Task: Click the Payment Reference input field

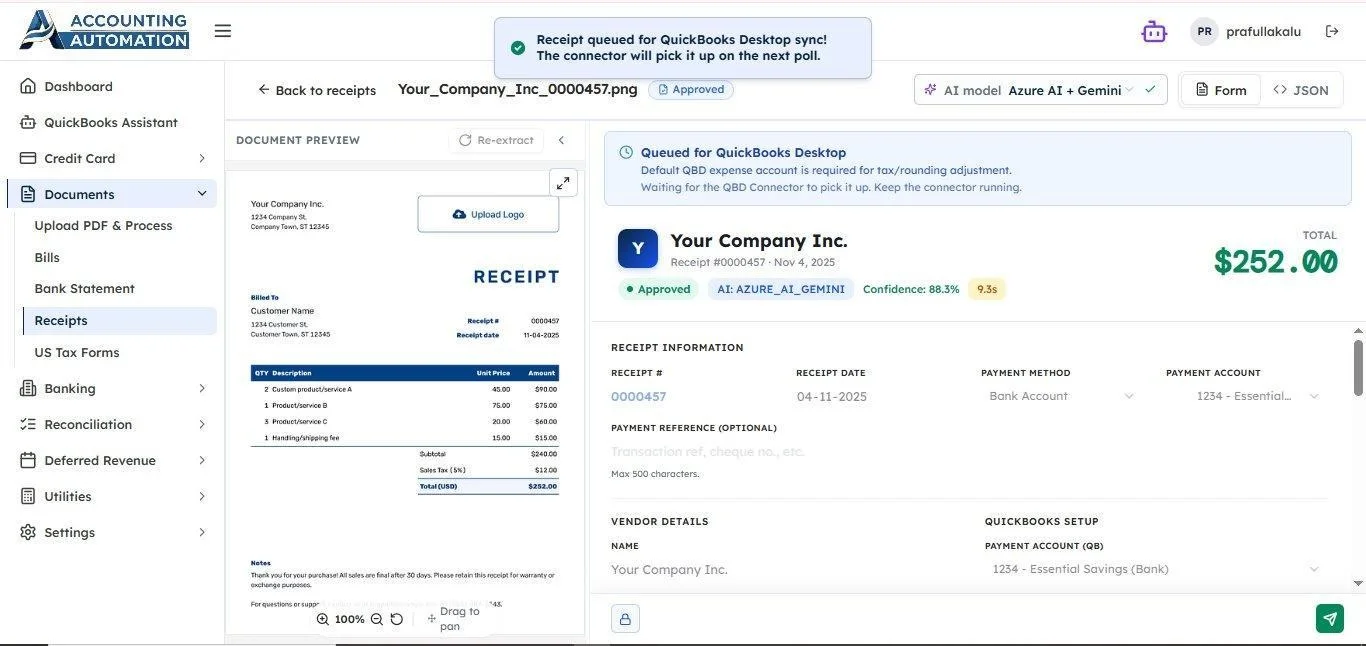Action: tap(969, 452)
